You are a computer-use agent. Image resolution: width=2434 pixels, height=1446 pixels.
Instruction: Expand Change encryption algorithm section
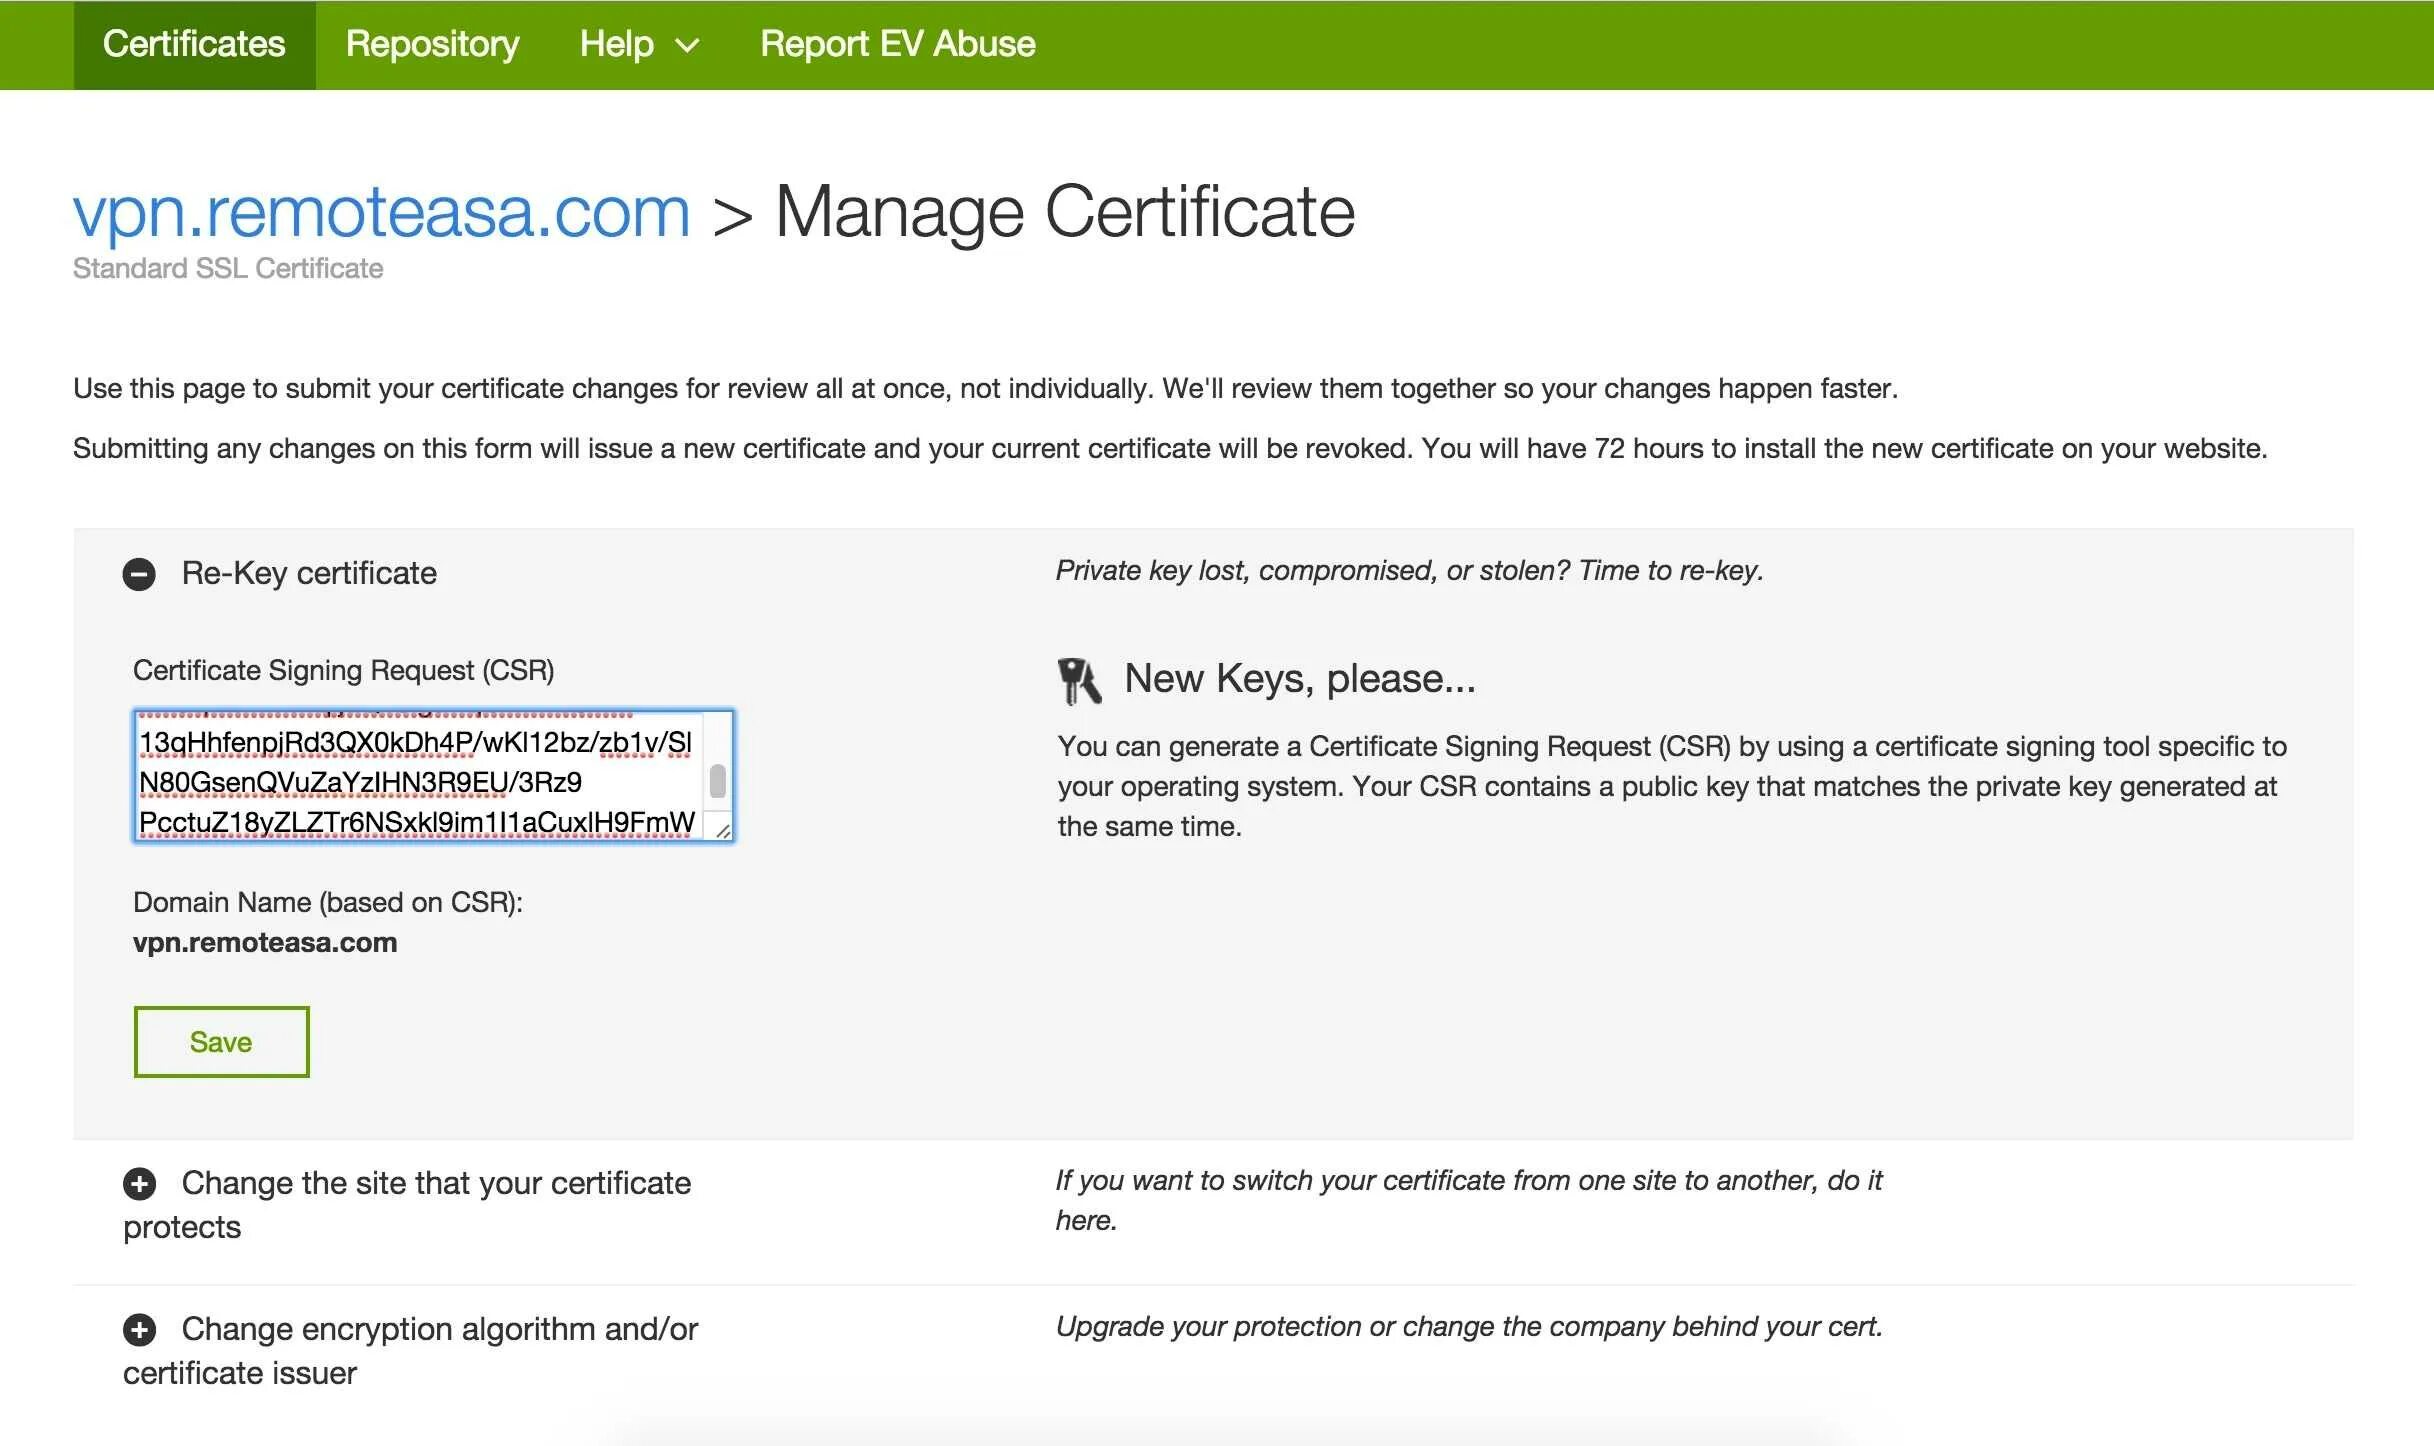tap(139, 1330)
